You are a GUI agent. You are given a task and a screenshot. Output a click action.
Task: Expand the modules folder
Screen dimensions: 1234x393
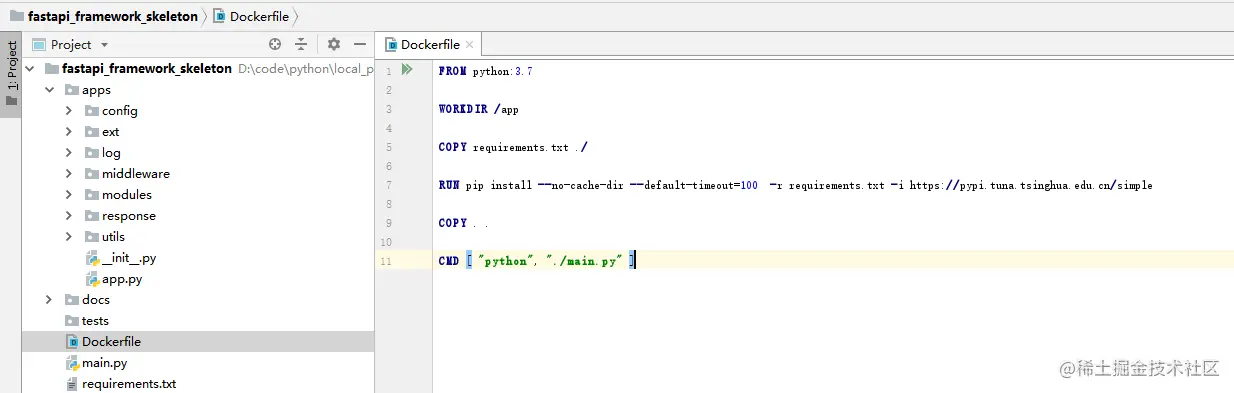pyautogui.click(x=69, y=195)
